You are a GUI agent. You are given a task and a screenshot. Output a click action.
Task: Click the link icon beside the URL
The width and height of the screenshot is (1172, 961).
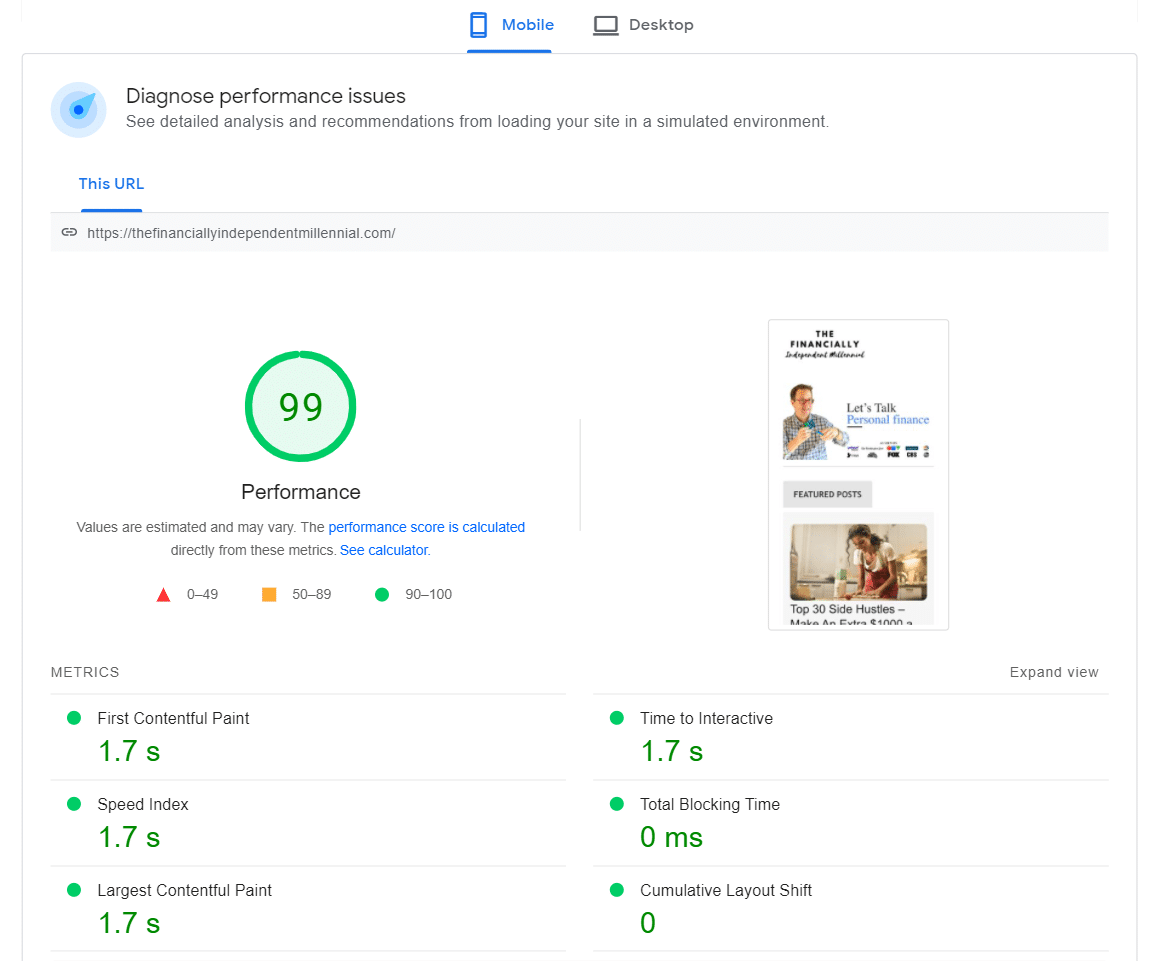[x=69, y=232]
